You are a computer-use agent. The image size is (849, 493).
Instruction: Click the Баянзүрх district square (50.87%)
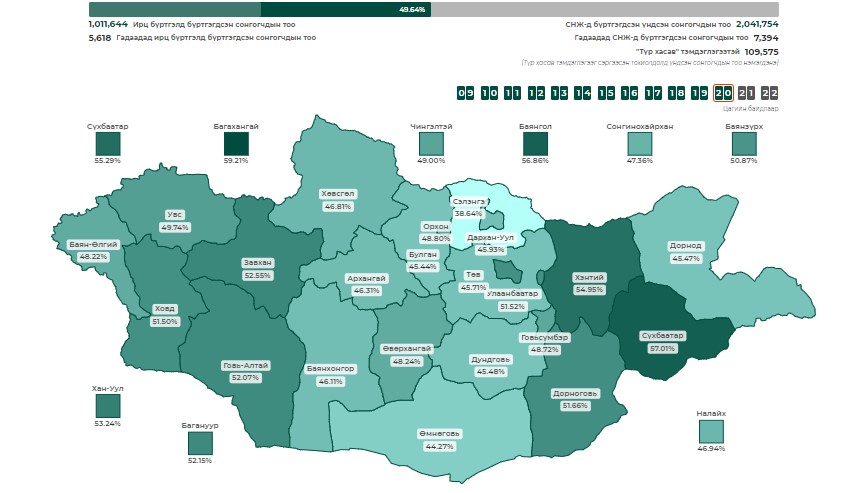[743, 144]
